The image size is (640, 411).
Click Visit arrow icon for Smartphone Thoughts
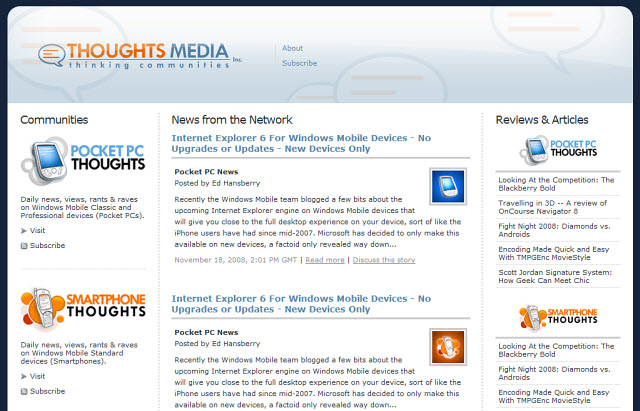[24, 377]
